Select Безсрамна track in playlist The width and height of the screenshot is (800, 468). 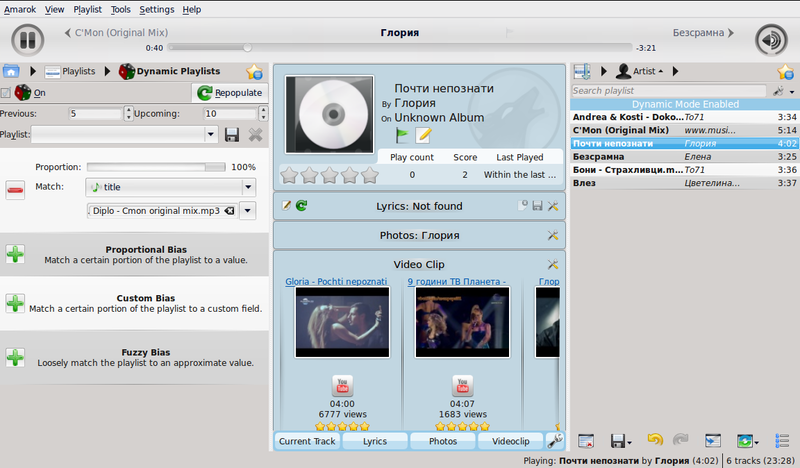click(x=684, y=157)
